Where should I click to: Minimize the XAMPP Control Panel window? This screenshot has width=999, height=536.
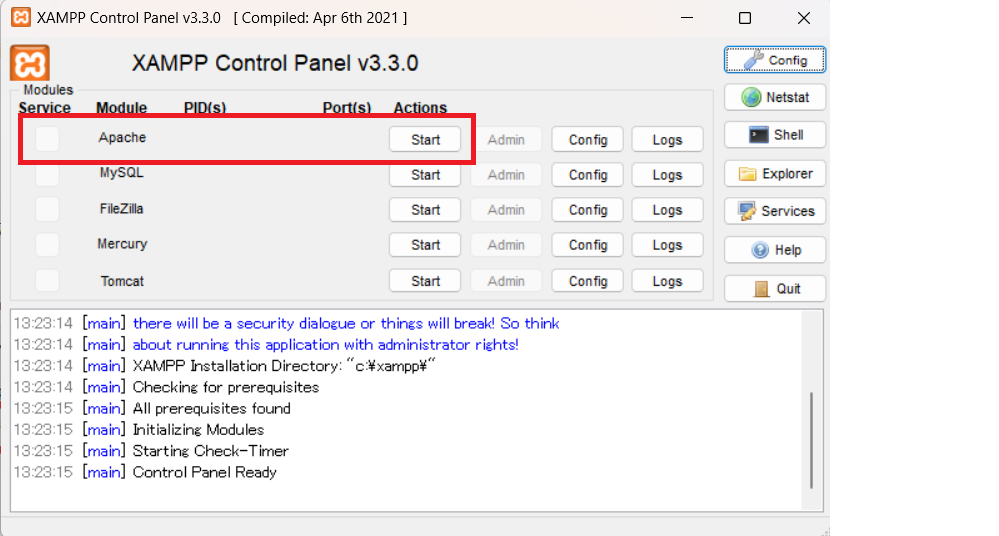(687, 18)
